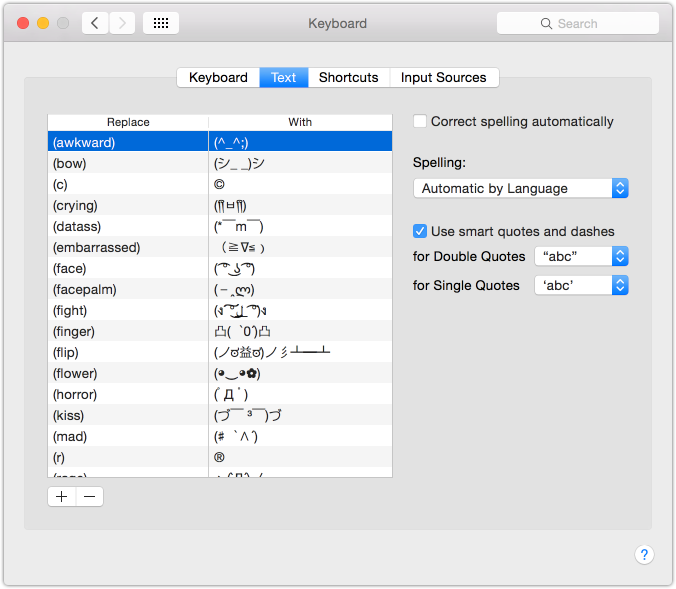Switch to the Shortcuts tab

[348, 77]
